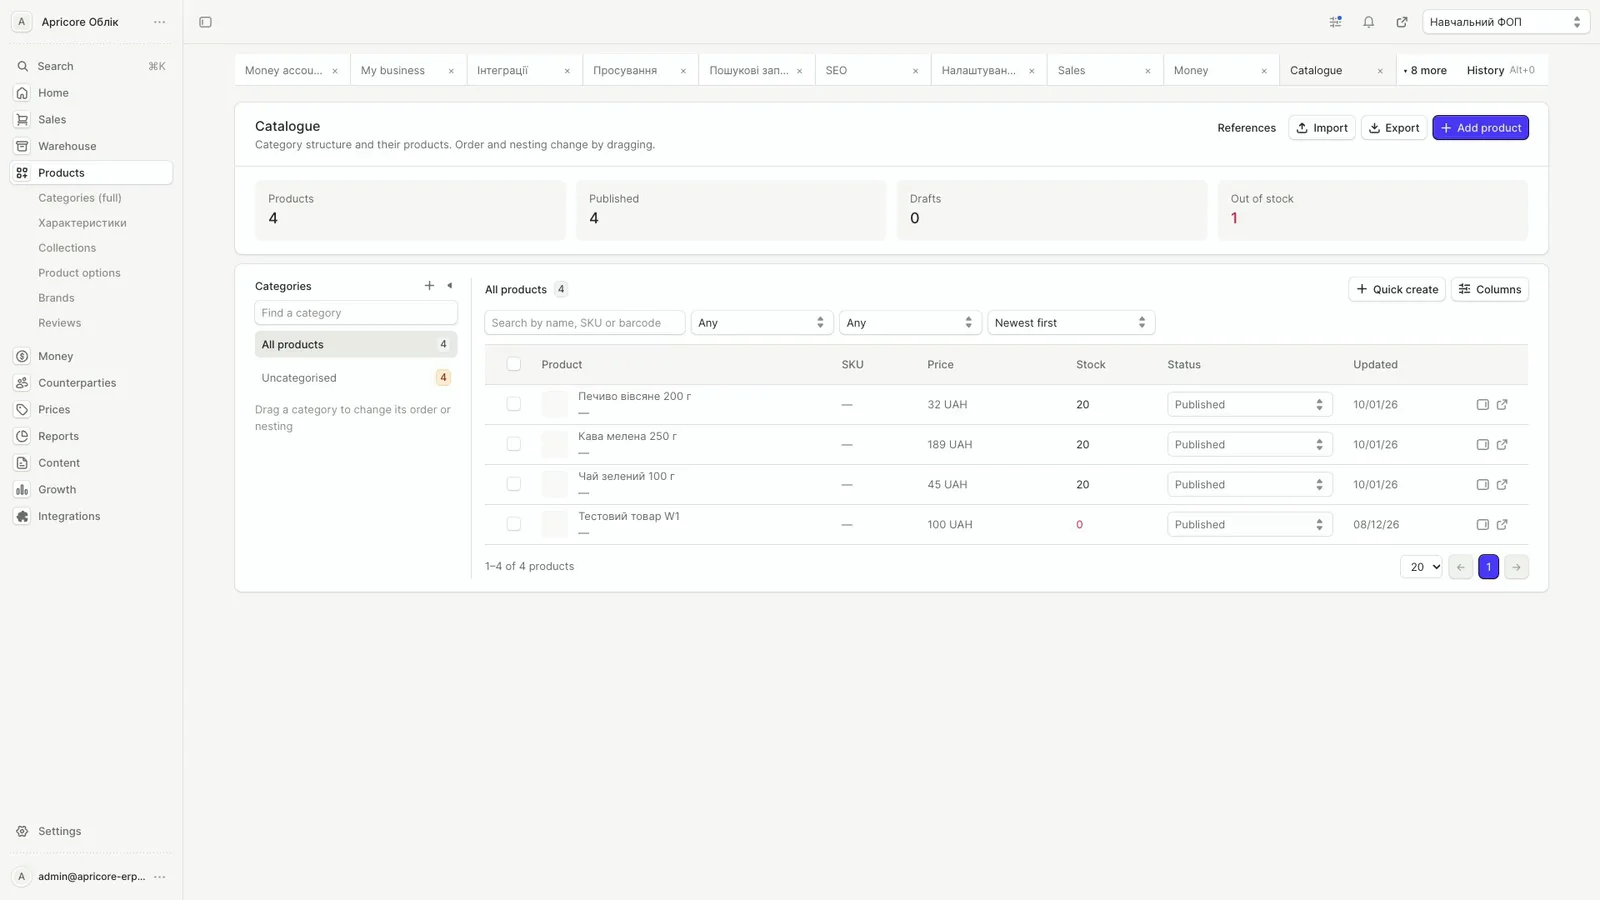Open the preview icon for Чай зелений 100 г
1600x900 pixels.
click(x=1483, y=485)
